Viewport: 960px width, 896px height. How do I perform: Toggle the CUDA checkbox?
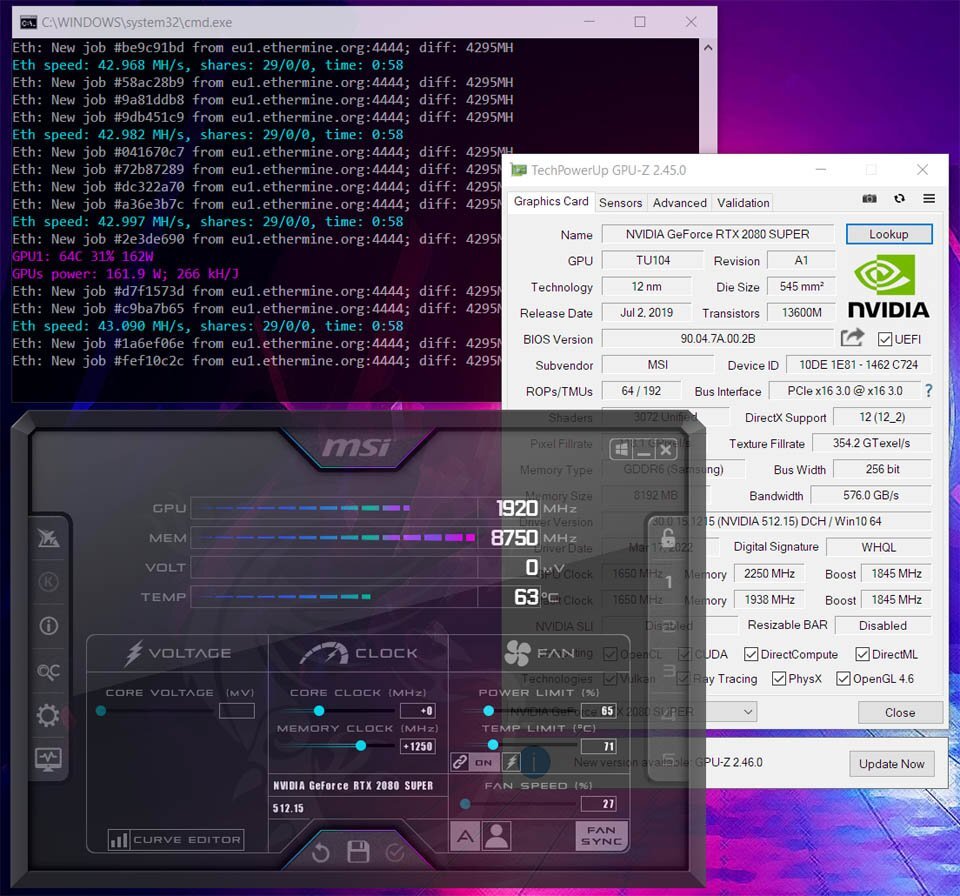tap(684, 654)
